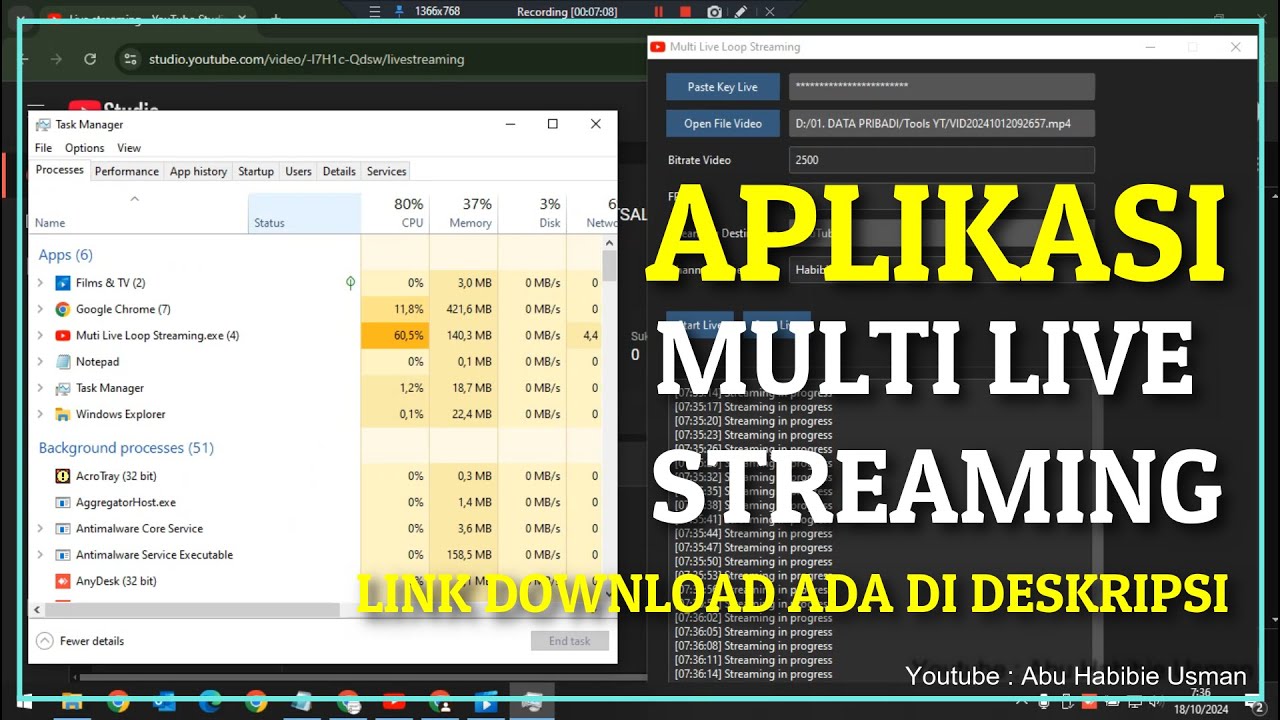This screenshot has width=1280, height=720.
Task: Switch to the Performance tab
Action: [126, 171]
